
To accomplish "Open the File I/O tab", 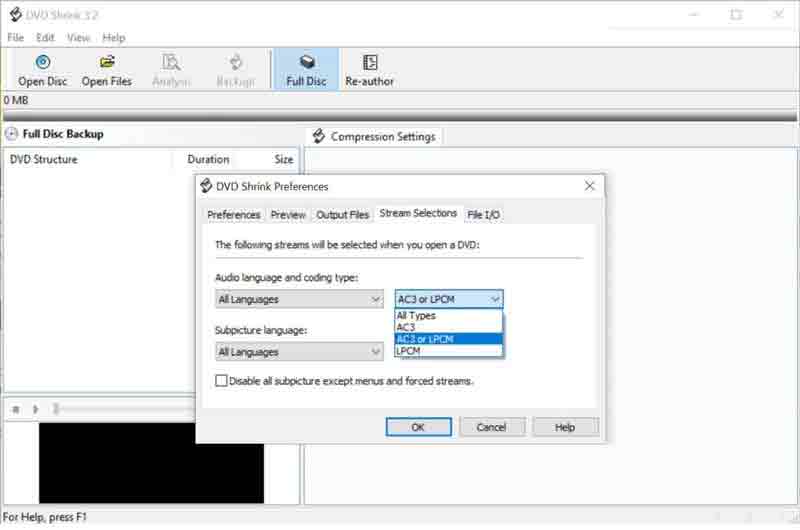I will [x=484, y=215].
